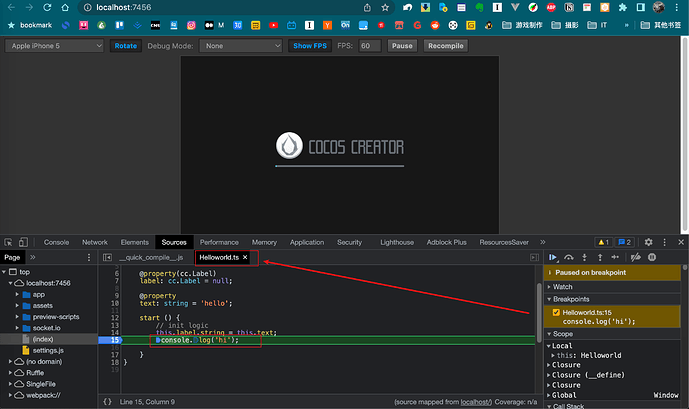Open Chrome profile avatar

click(x=659, y=7)
